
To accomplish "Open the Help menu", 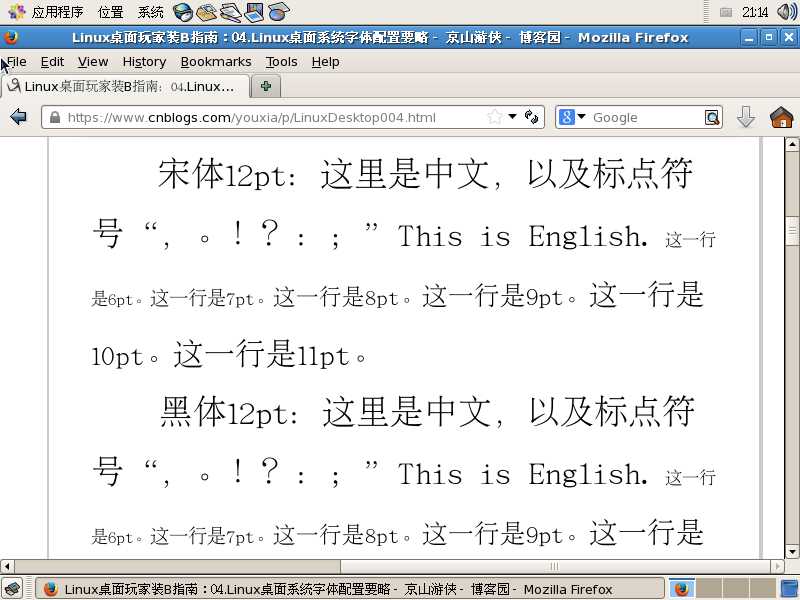I will pos(326,62).
